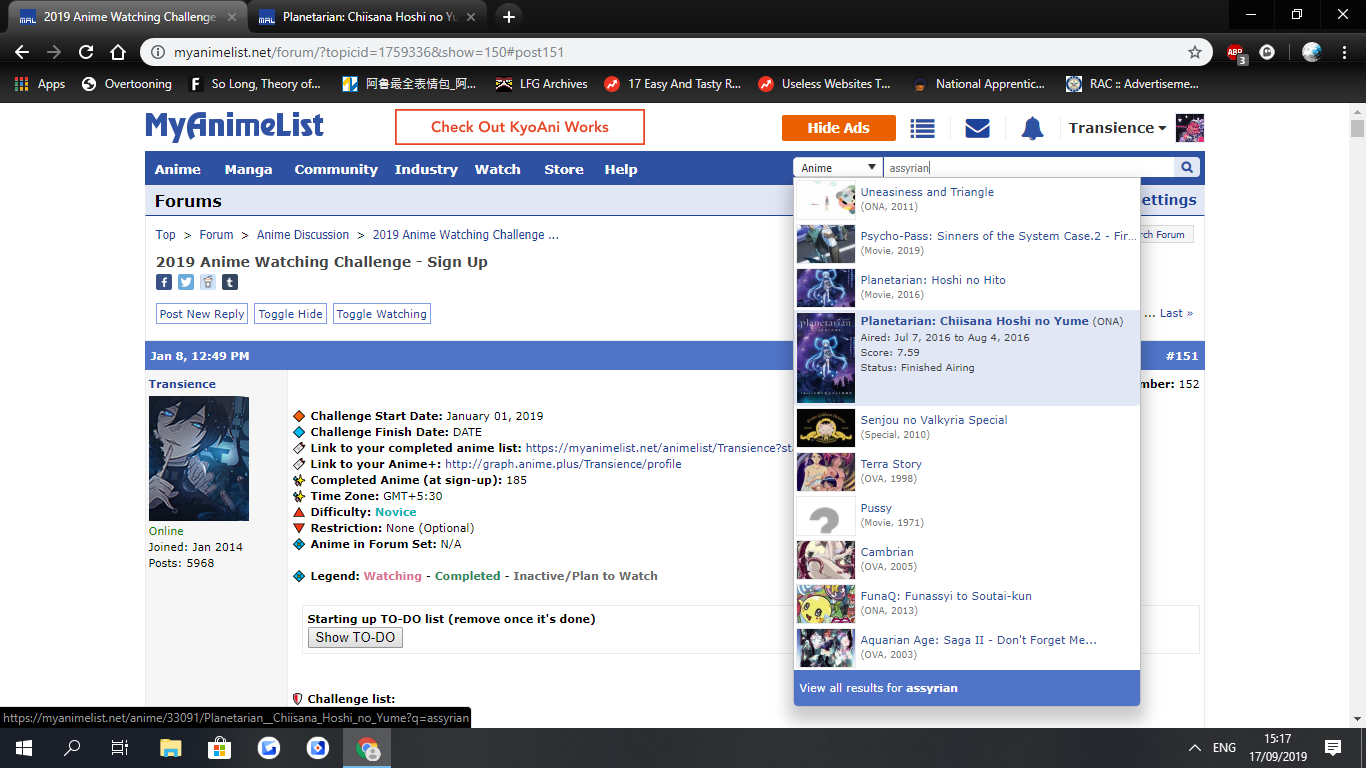Open Cambrian search result
This screenshot has height=768, width=1366.
(967, 559)
